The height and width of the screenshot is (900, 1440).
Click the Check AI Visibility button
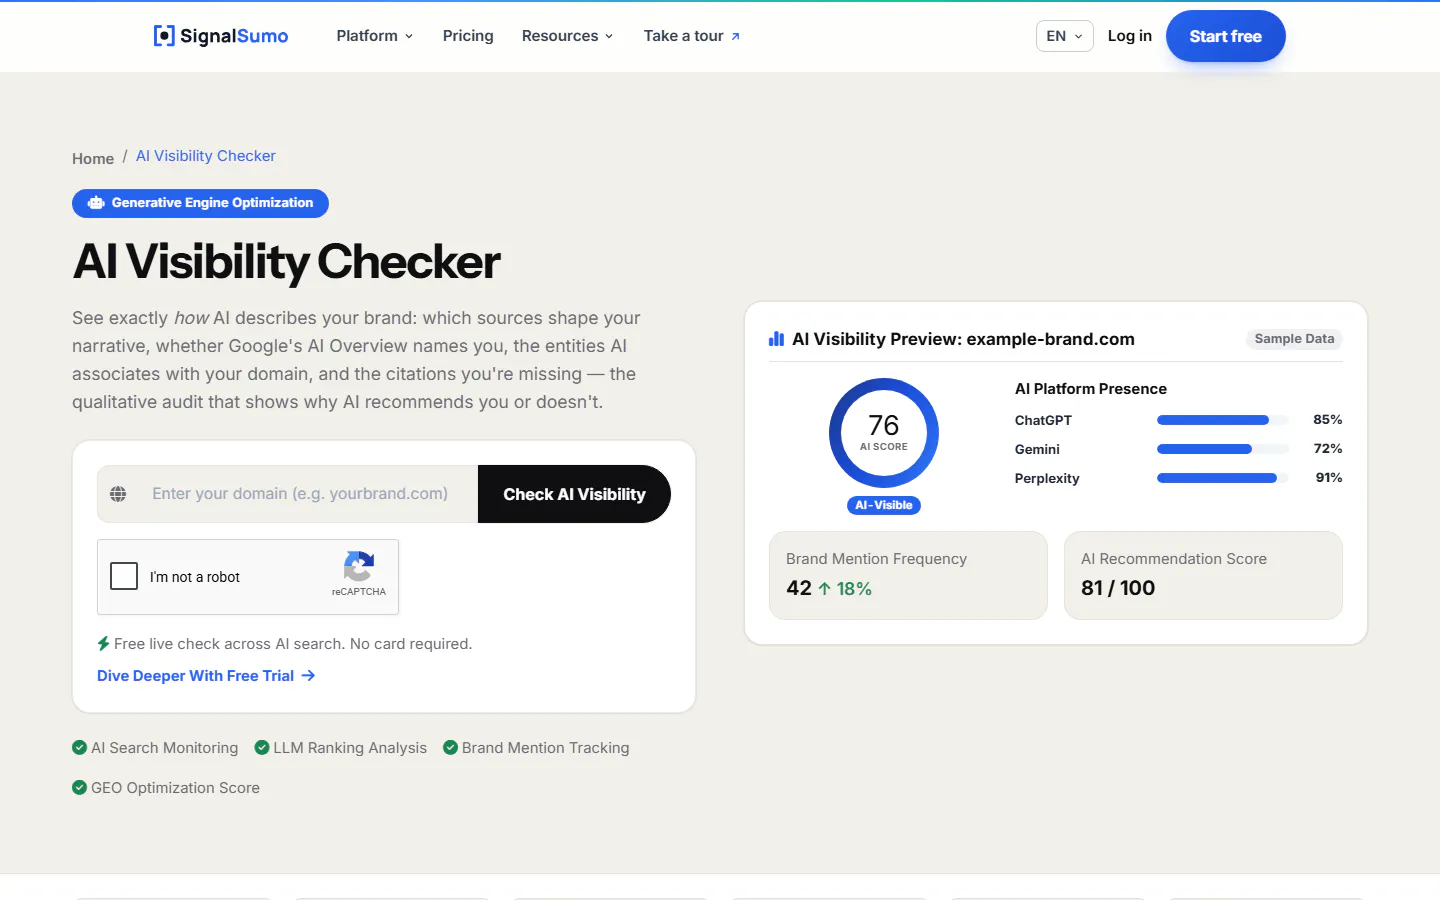574,494
